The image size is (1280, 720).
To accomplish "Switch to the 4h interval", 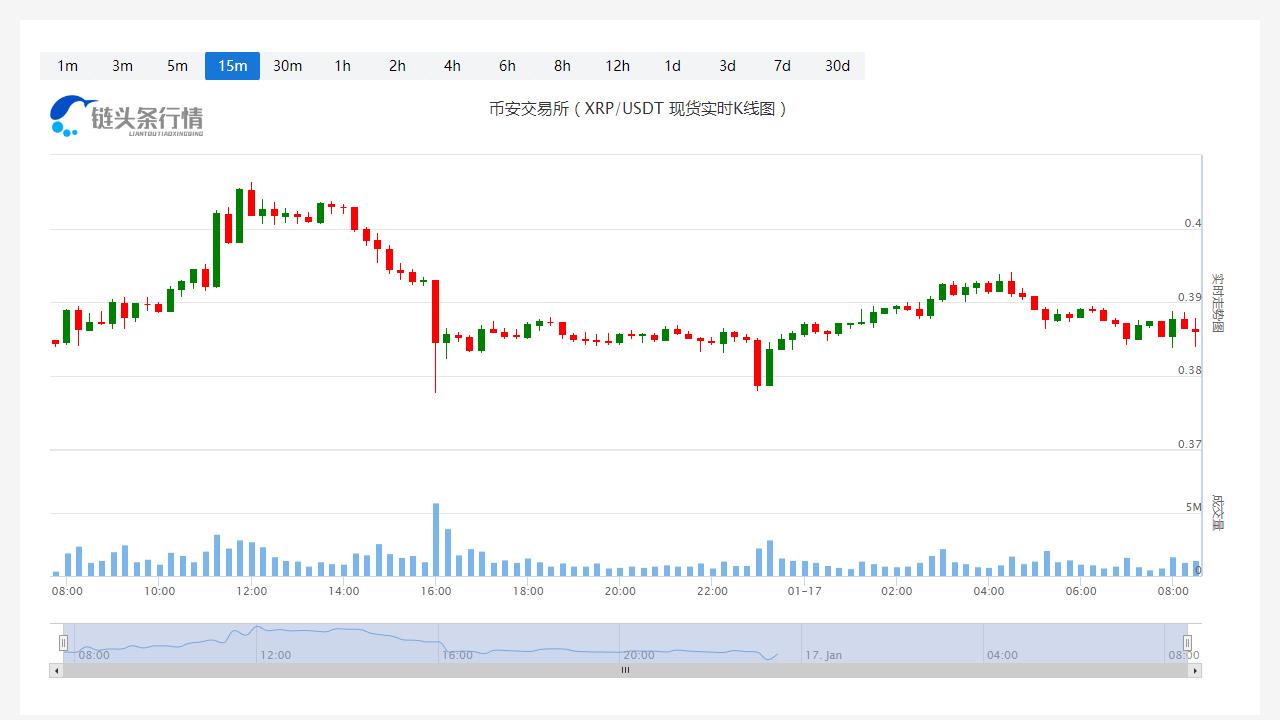I will coord(452,66).
